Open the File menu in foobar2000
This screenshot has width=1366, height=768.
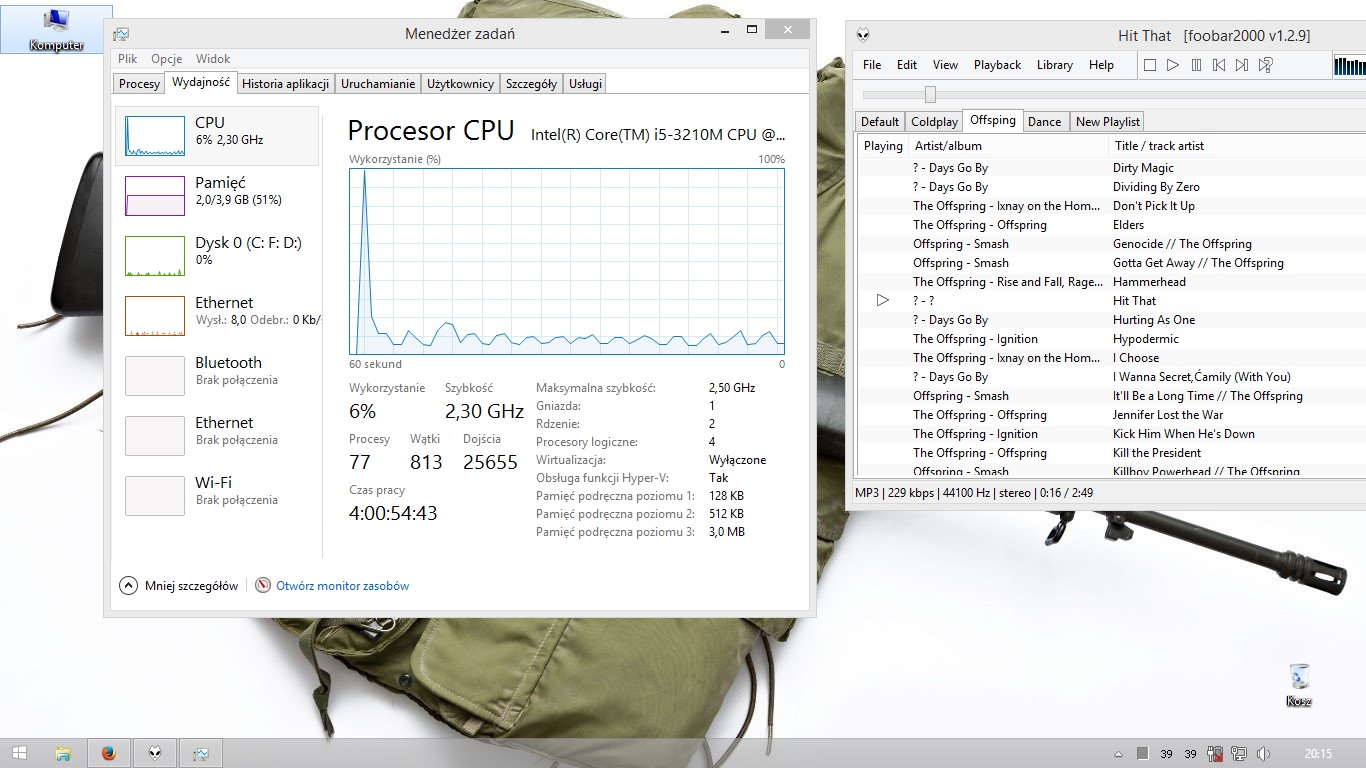click(x=872, y=65)
